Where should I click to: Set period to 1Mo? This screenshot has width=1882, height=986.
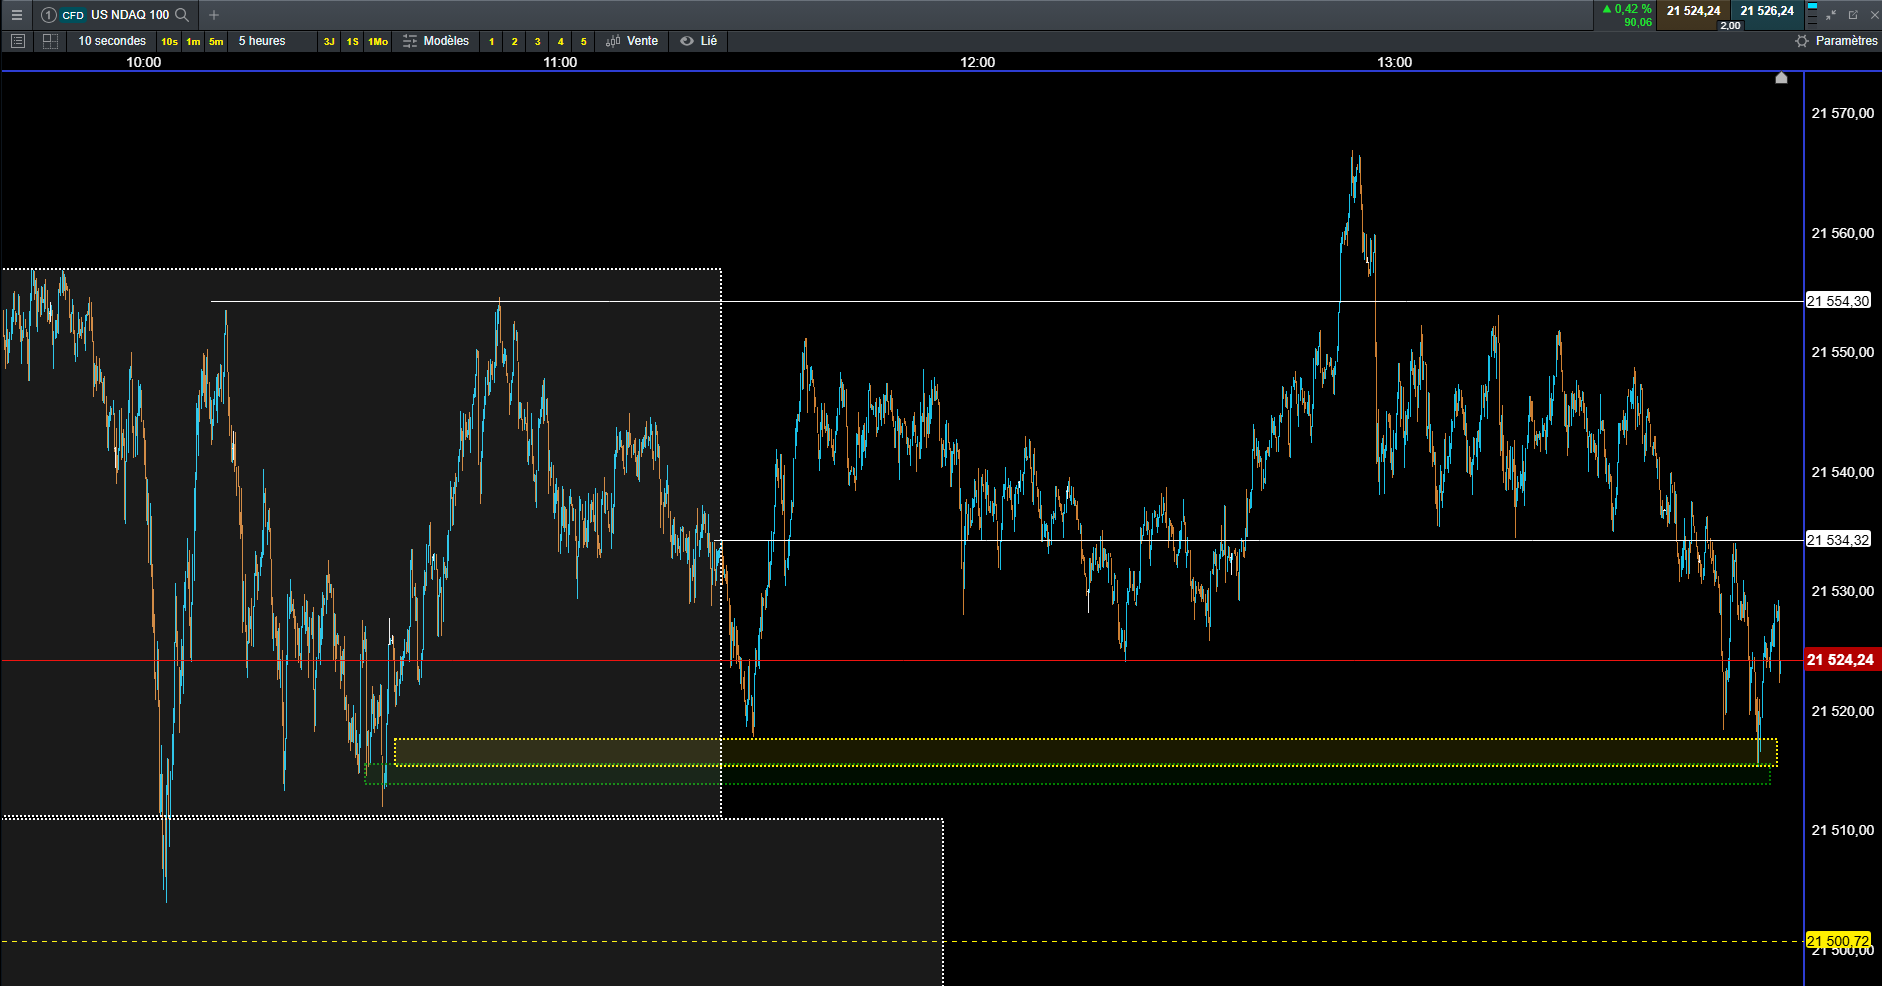click(x=378, y=41)
